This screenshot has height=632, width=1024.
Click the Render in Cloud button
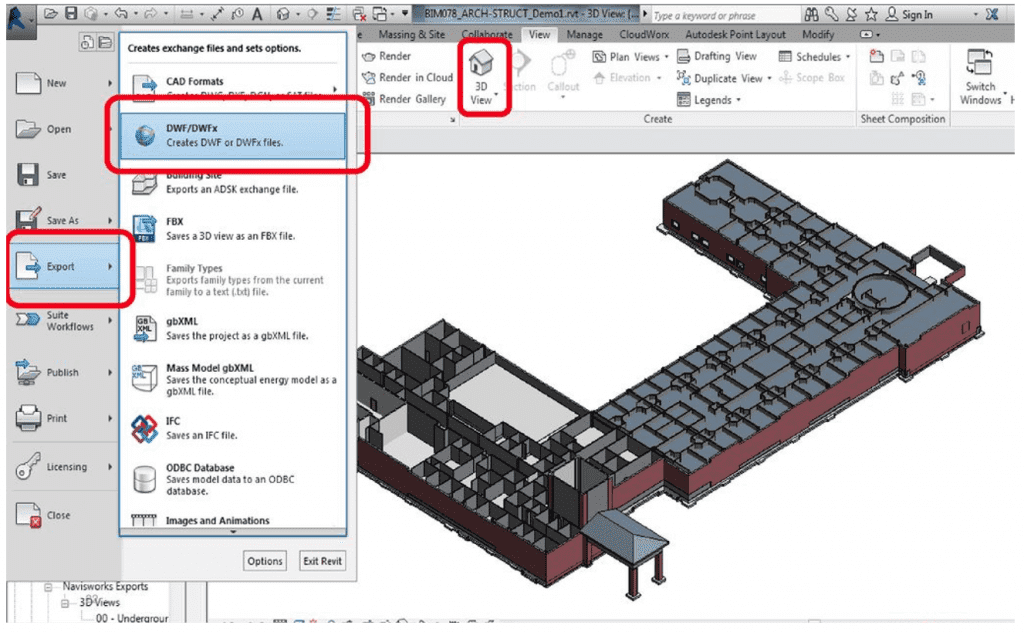pos(408,78)
